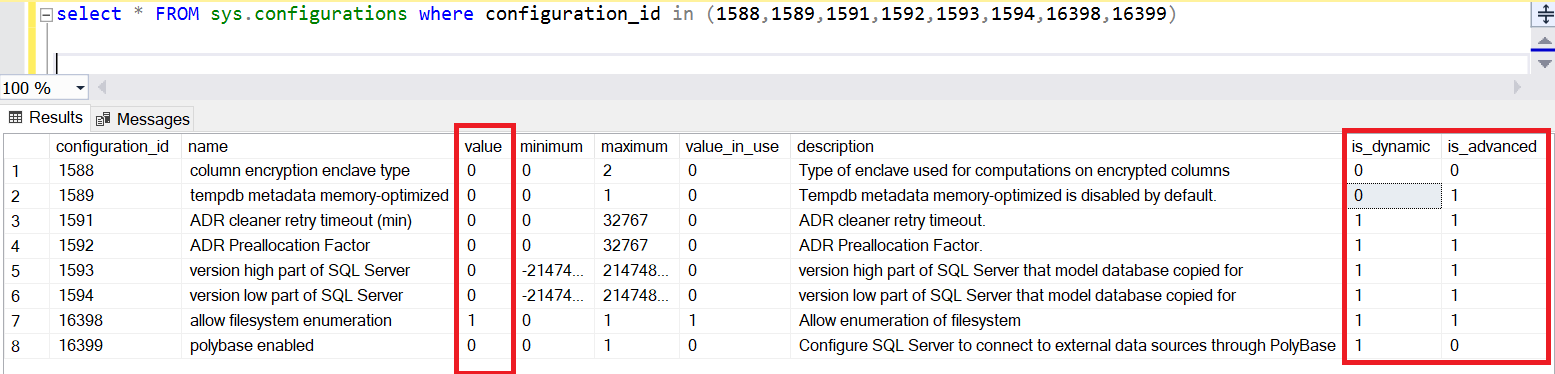This screenshot has height=374, width=1555.
Task: Switch to the Results tab
Action: pyautogui.click(x=46, y=118)
